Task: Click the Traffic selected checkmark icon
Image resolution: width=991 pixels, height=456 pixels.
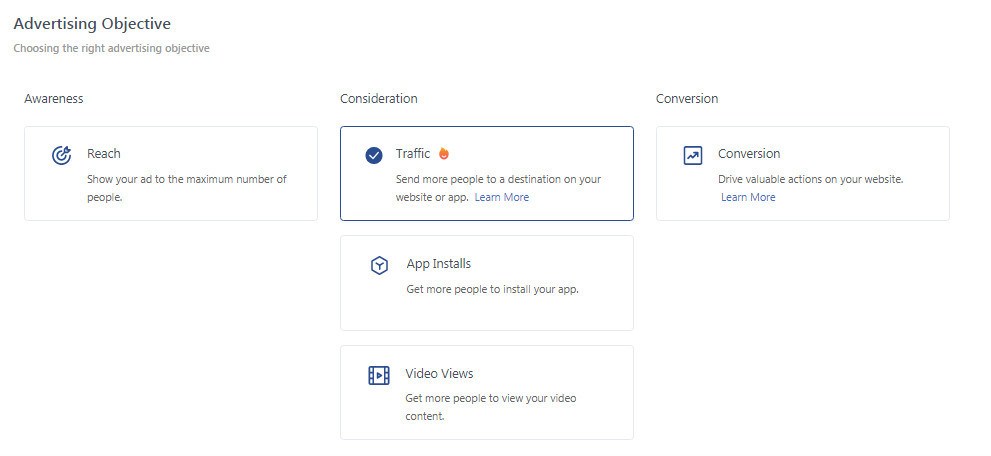Action: (374, 155)
